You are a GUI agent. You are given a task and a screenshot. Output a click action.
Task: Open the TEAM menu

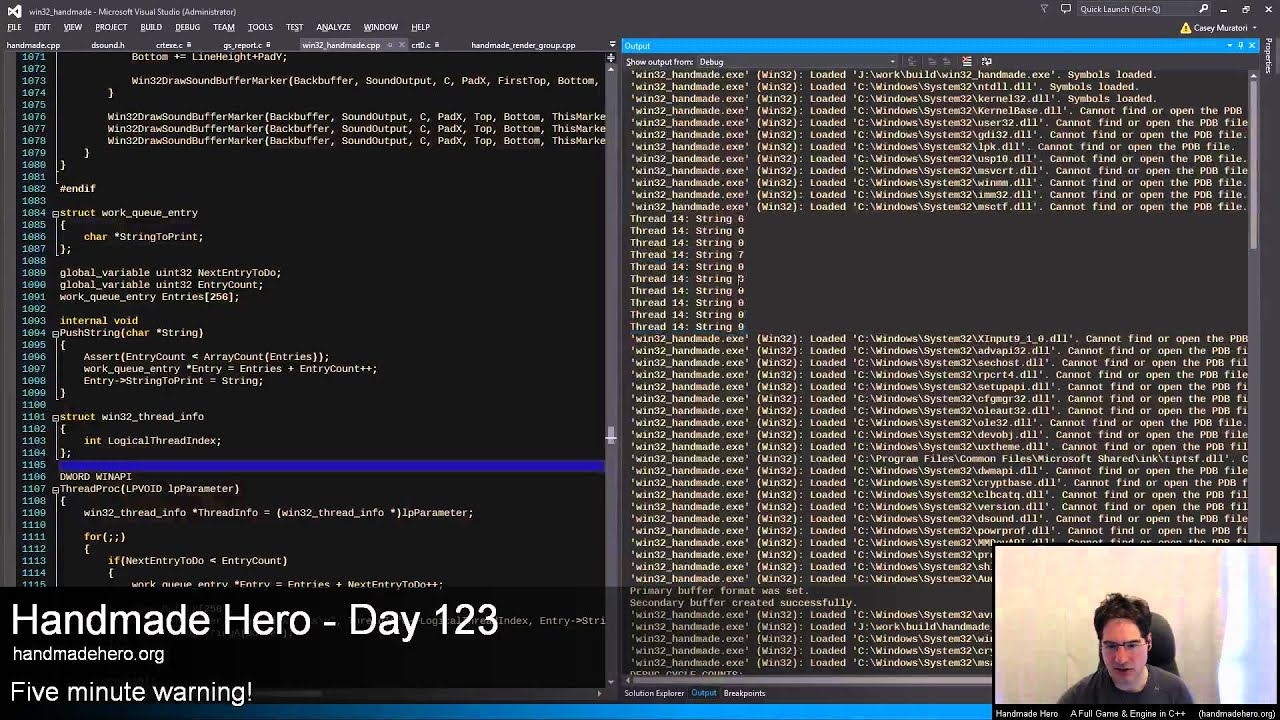coord(224,27)
